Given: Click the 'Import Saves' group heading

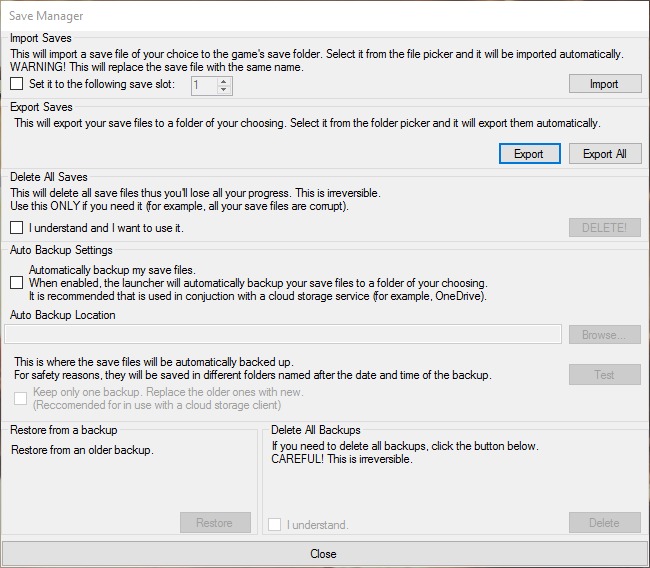Looking at the screenshot, I should (x=41, y=38).
